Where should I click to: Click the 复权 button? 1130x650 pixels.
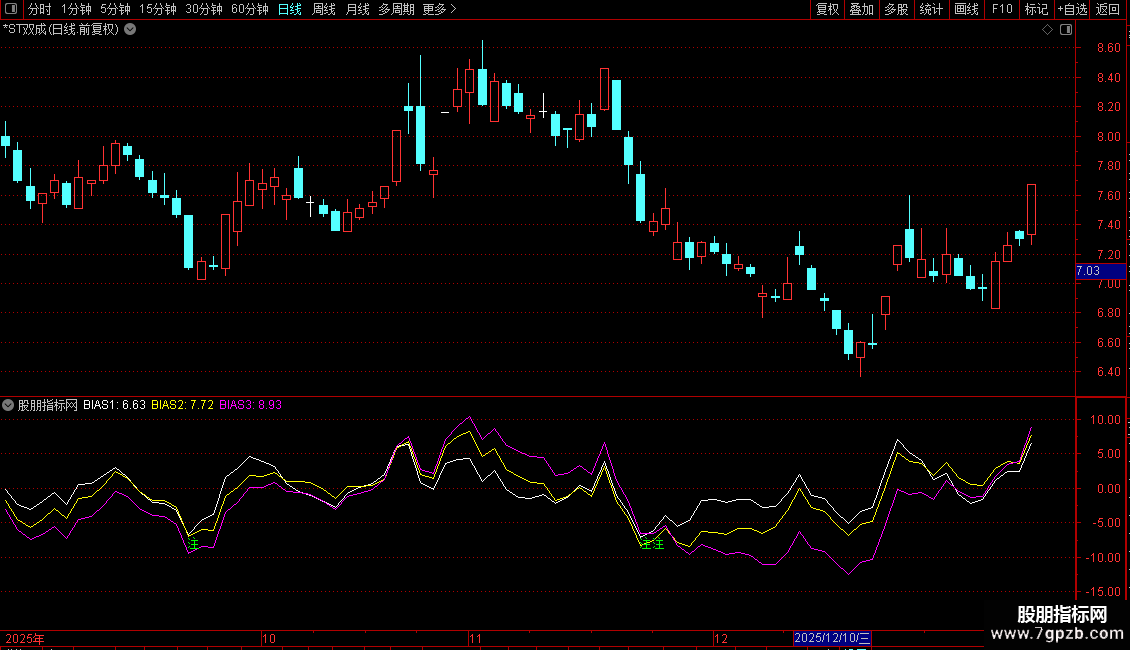pos(827,9)
